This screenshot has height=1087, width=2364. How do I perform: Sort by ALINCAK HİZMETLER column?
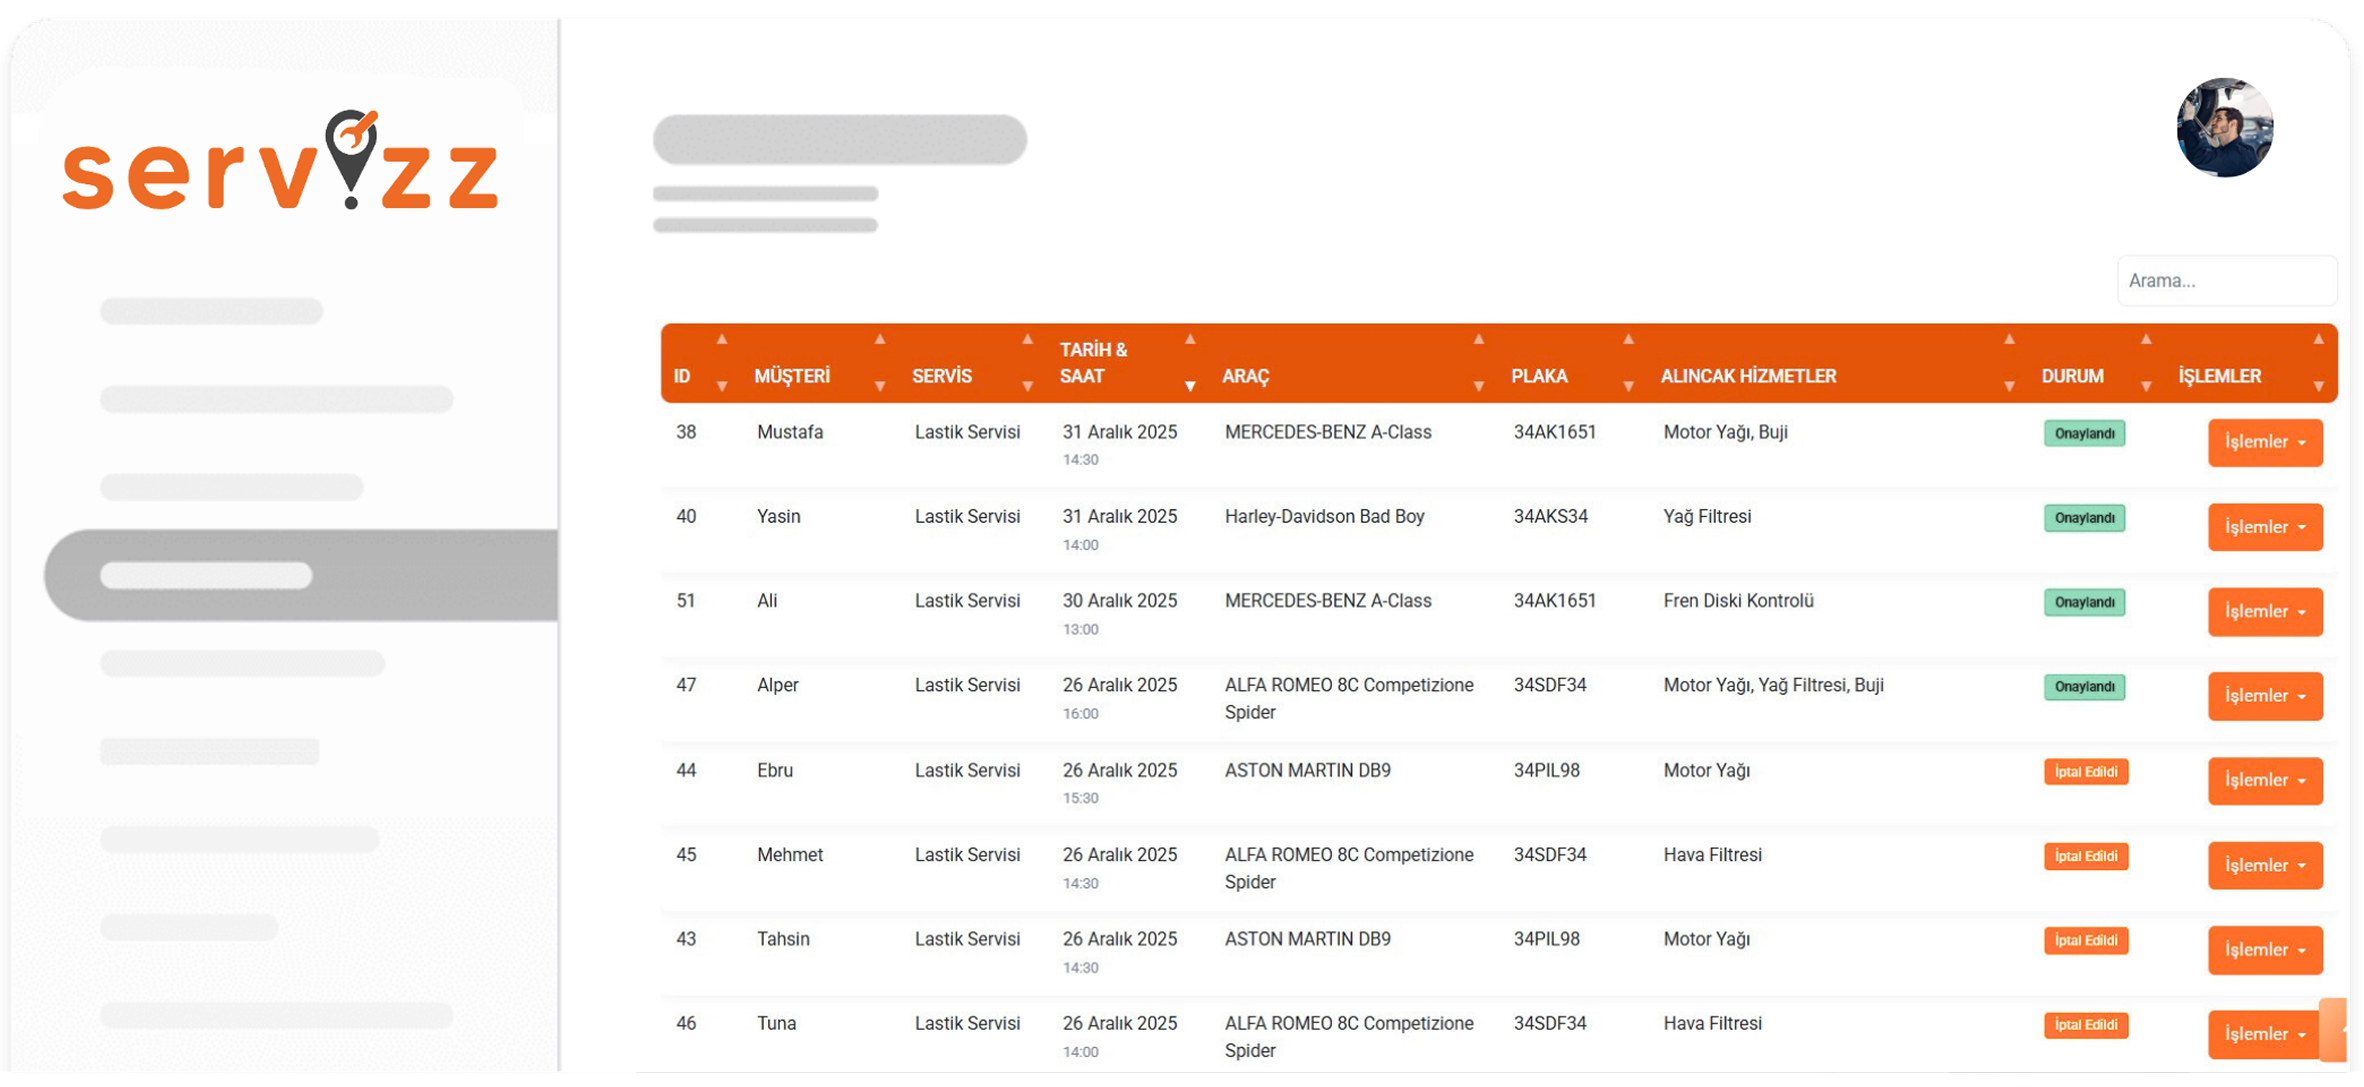click(x=1748, y=376)
